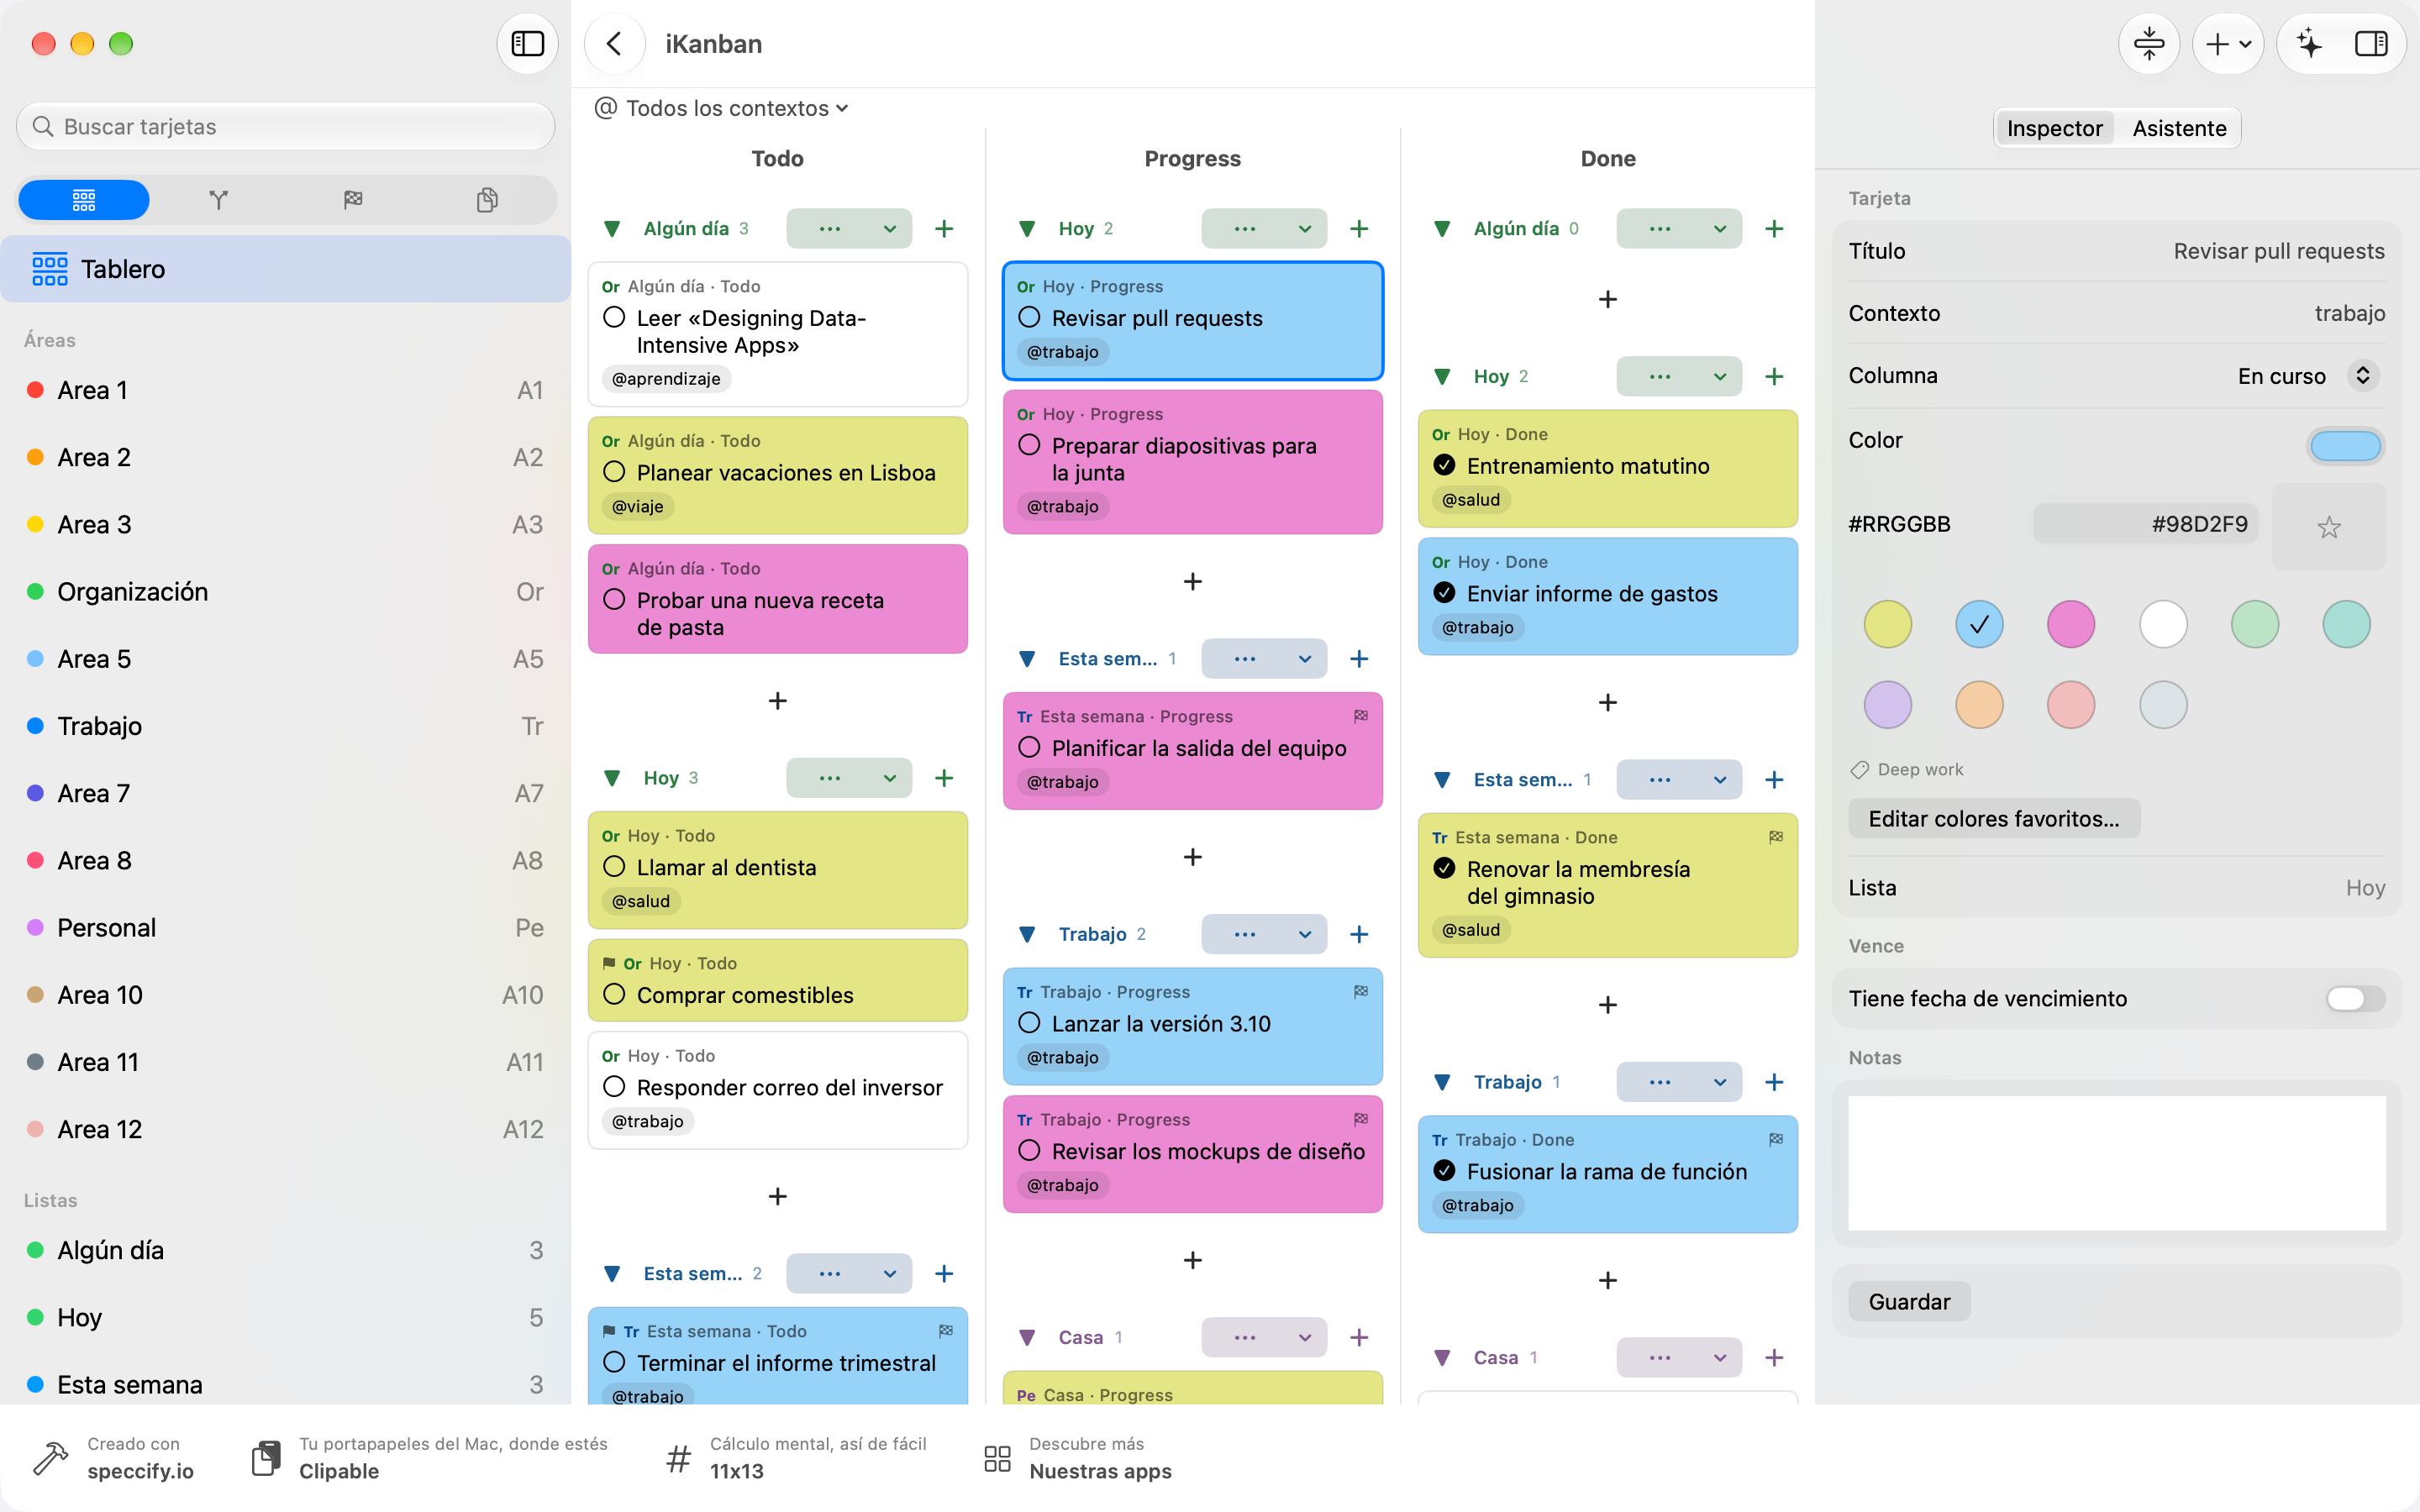Open the add plus menu in toolbar
The width and height of the screenshot is (2420, 1512).
[2227, 44]
